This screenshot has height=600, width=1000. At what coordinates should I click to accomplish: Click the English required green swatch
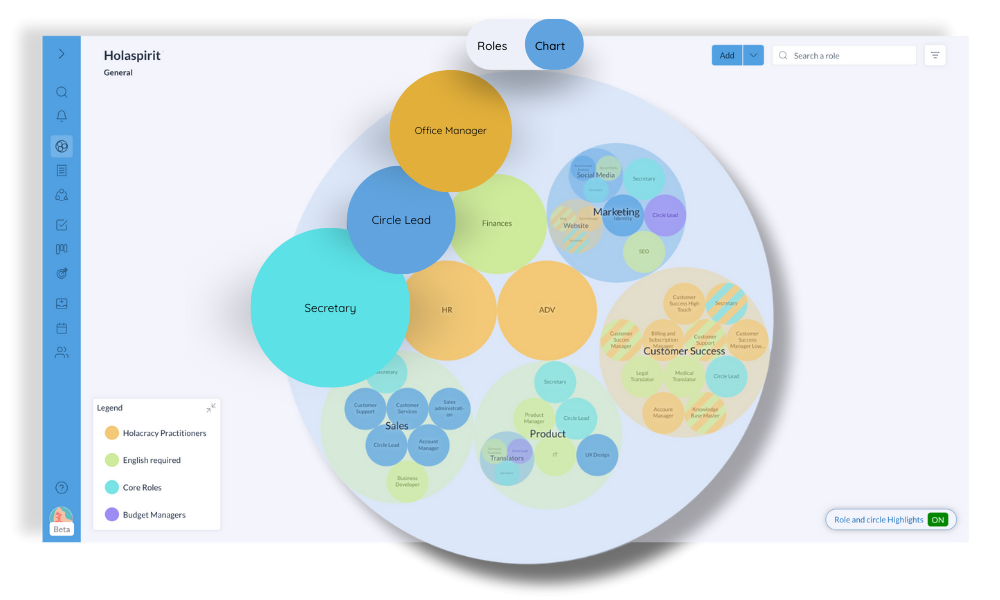pos(112,460)
